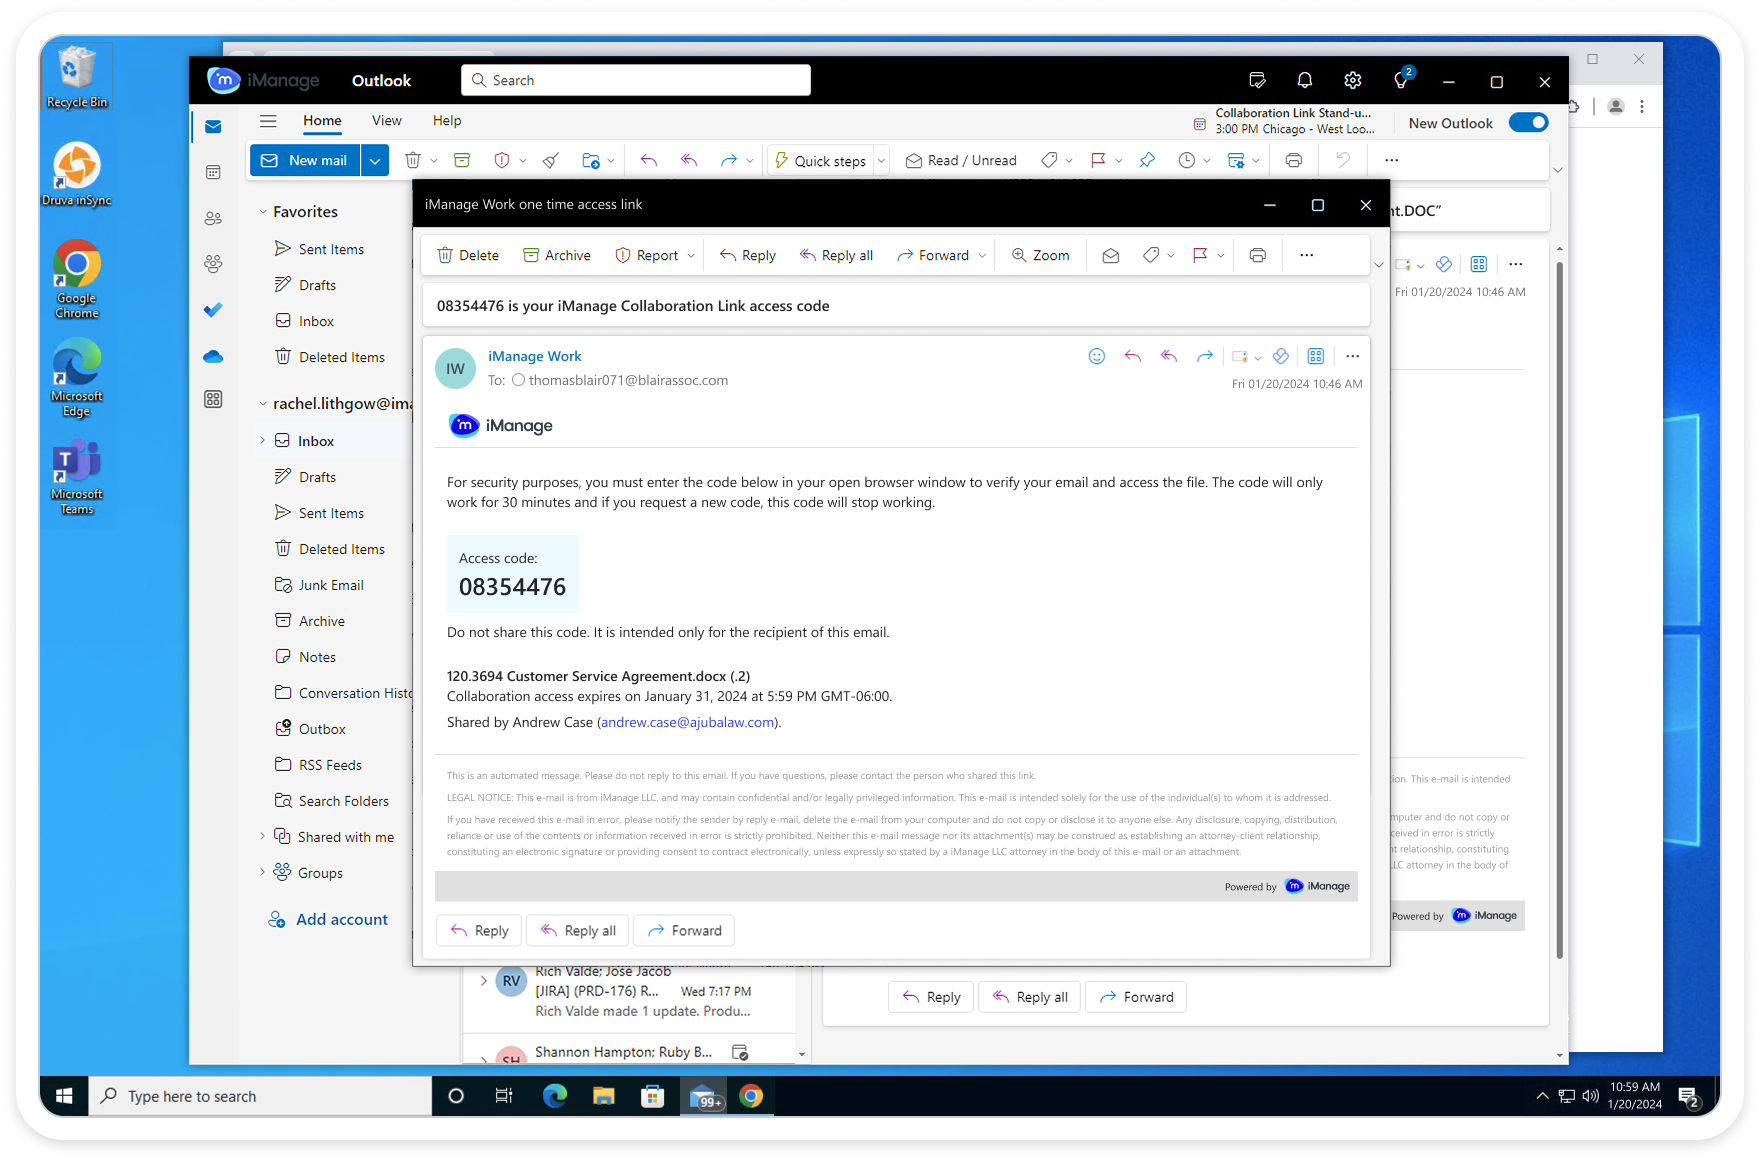Click Read / Unread button in ribbon
Screen dimensions: 1760x1160
(x=961, y=160)
